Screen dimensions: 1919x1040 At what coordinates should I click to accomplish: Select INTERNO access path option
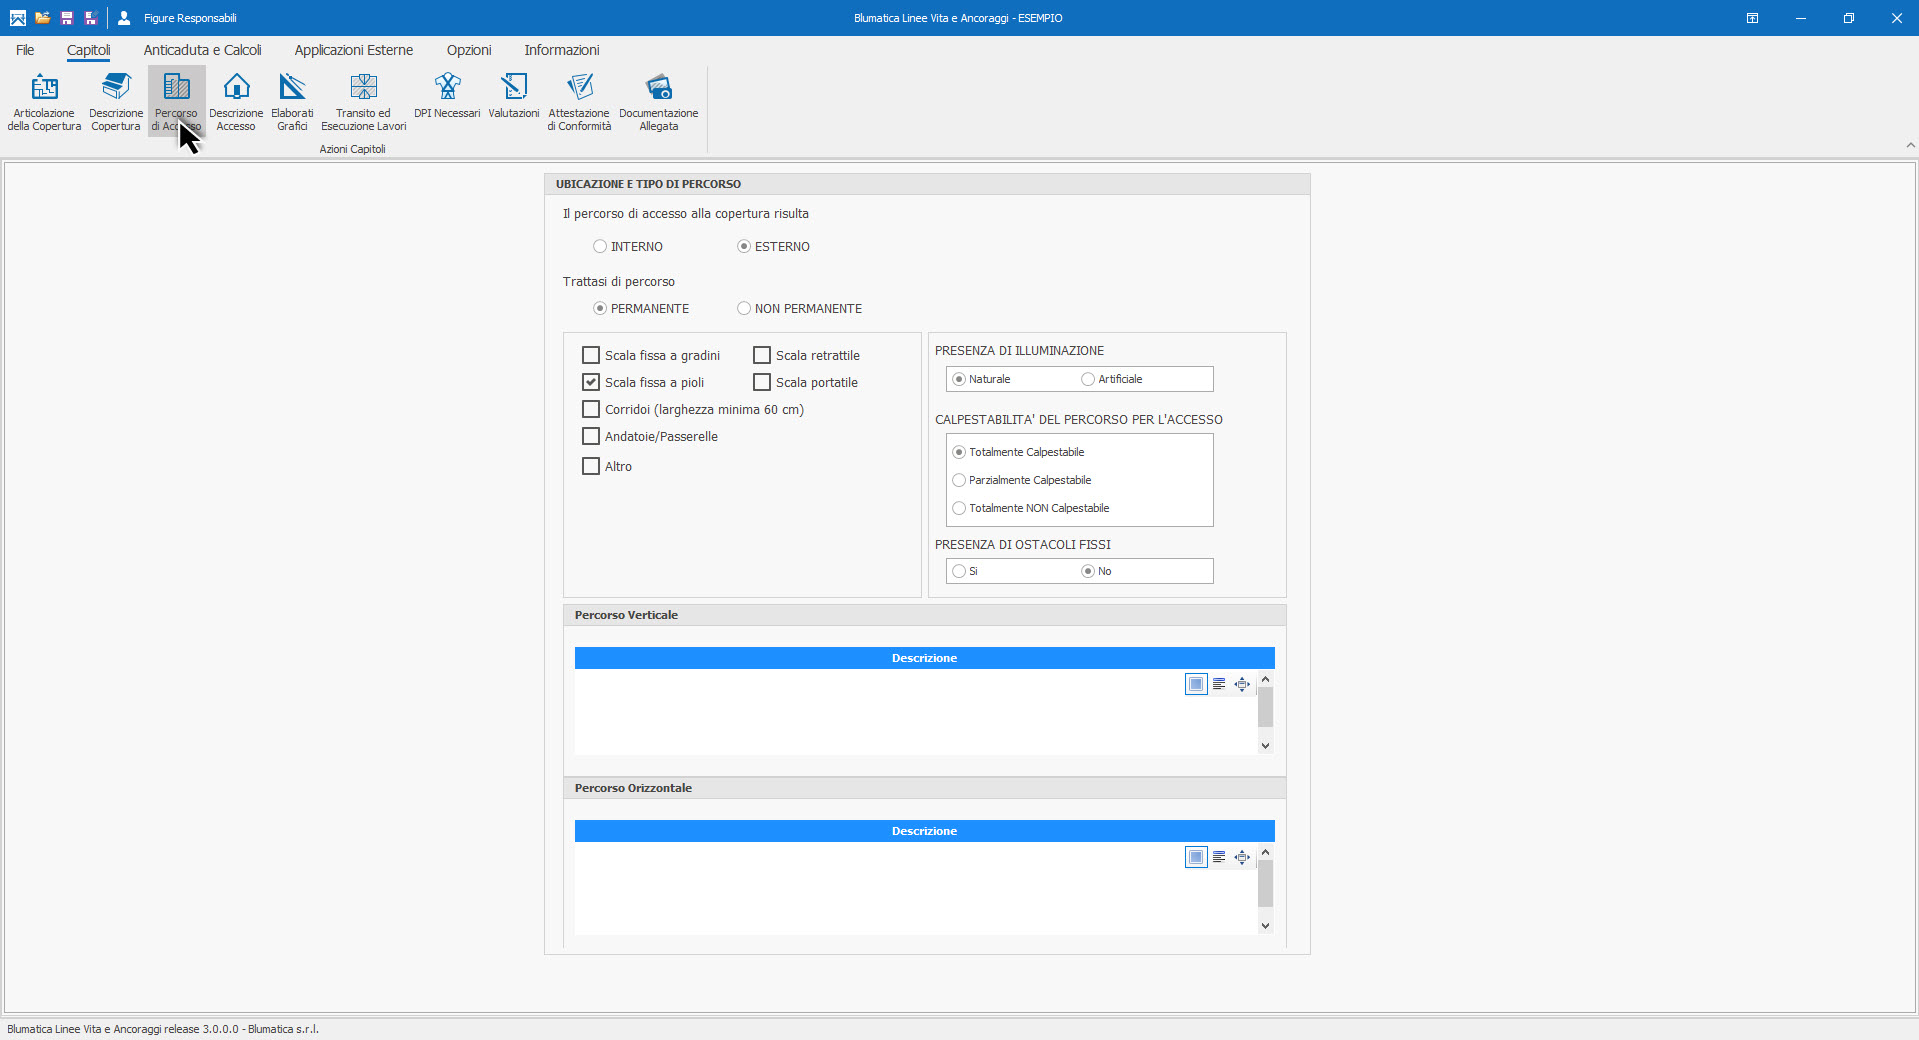[x=600, y=247]
